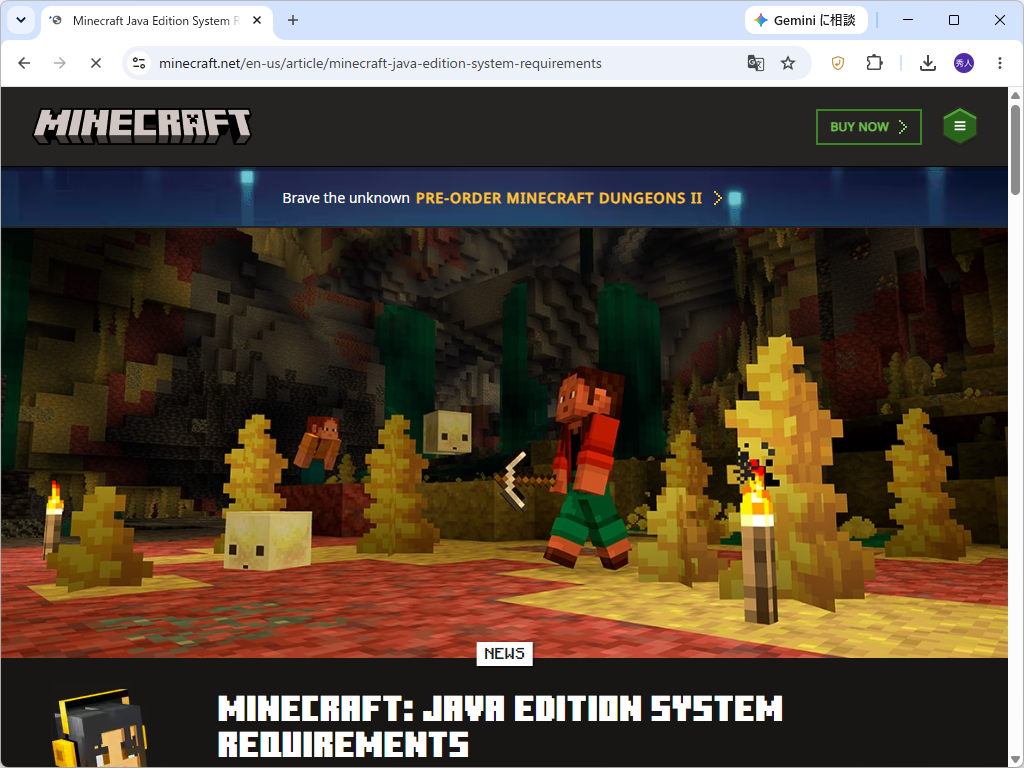Viewport: 1024px width, 768px height.
Task: Click the URL address field
Action: (x=449, y=63)
